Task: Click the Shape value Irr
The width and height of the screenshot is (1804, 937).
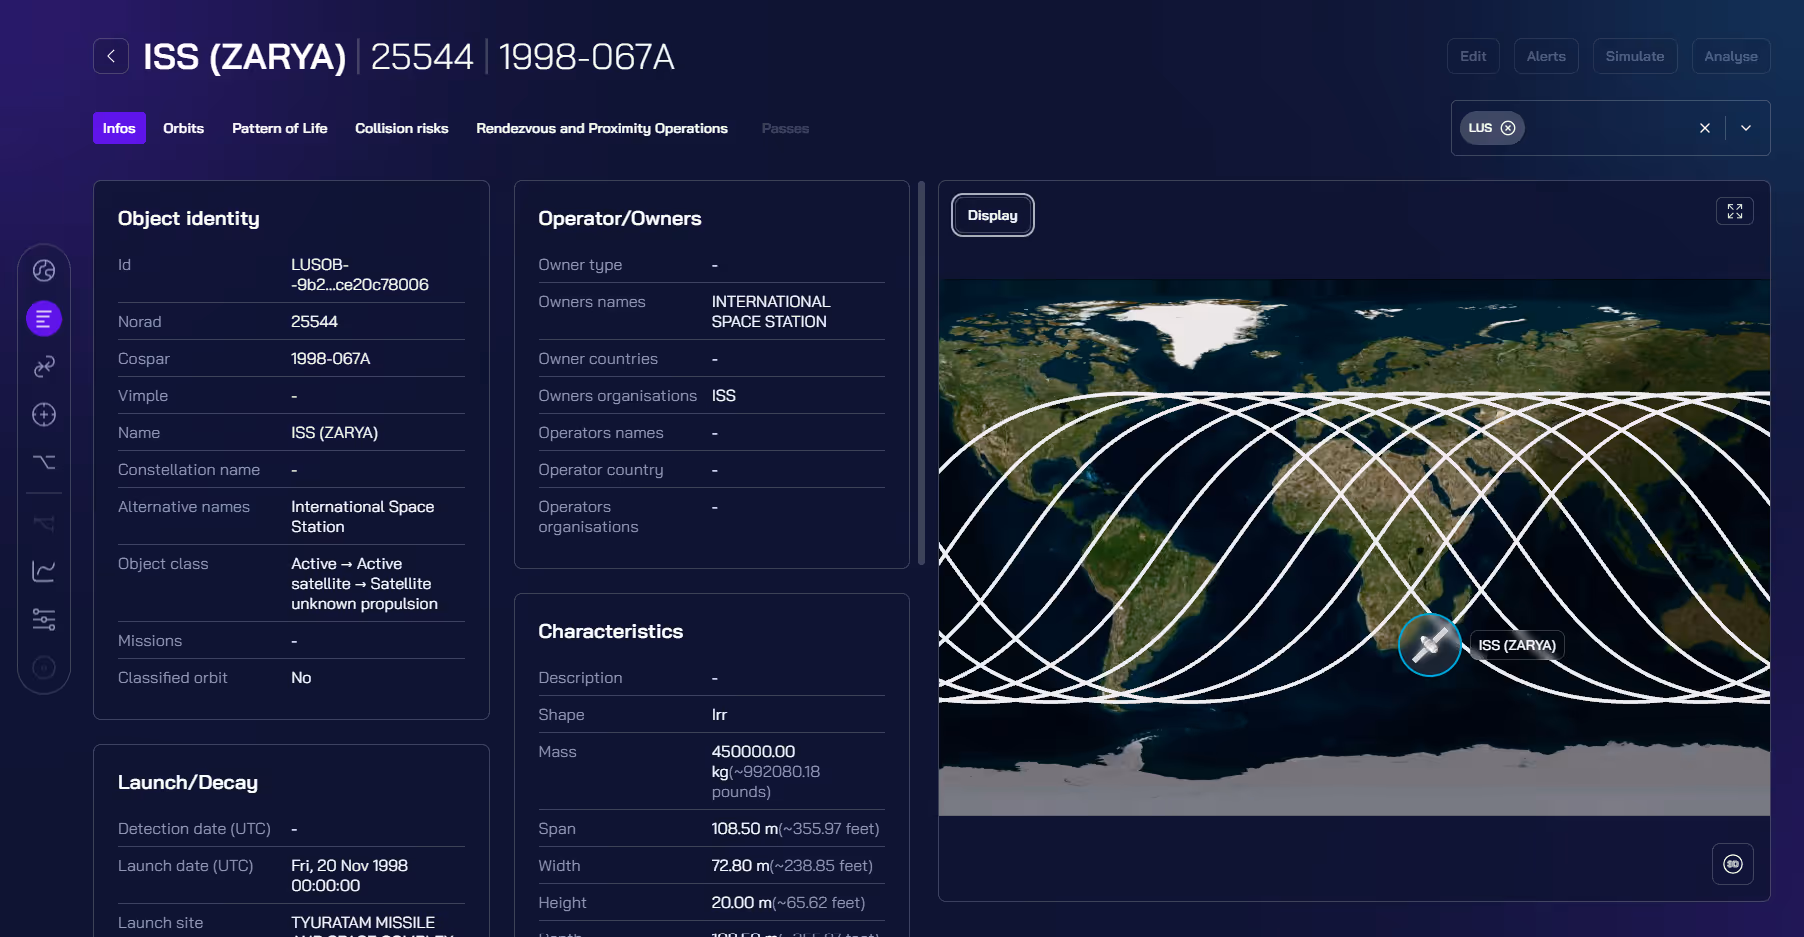Action: tap(719, 714)
